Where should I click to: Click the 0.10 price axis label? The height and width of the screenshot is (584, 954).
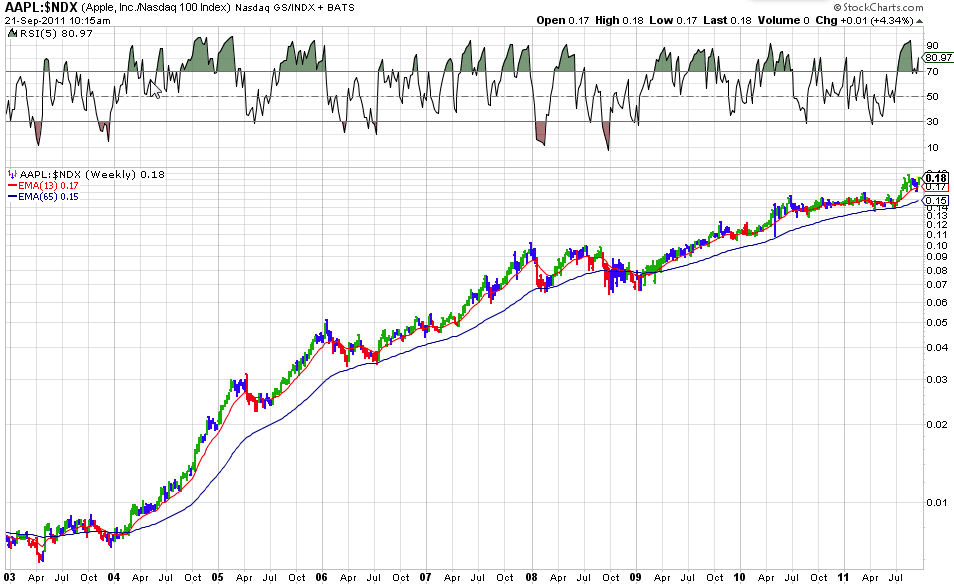pyautogui.click(x=937, y=246)
